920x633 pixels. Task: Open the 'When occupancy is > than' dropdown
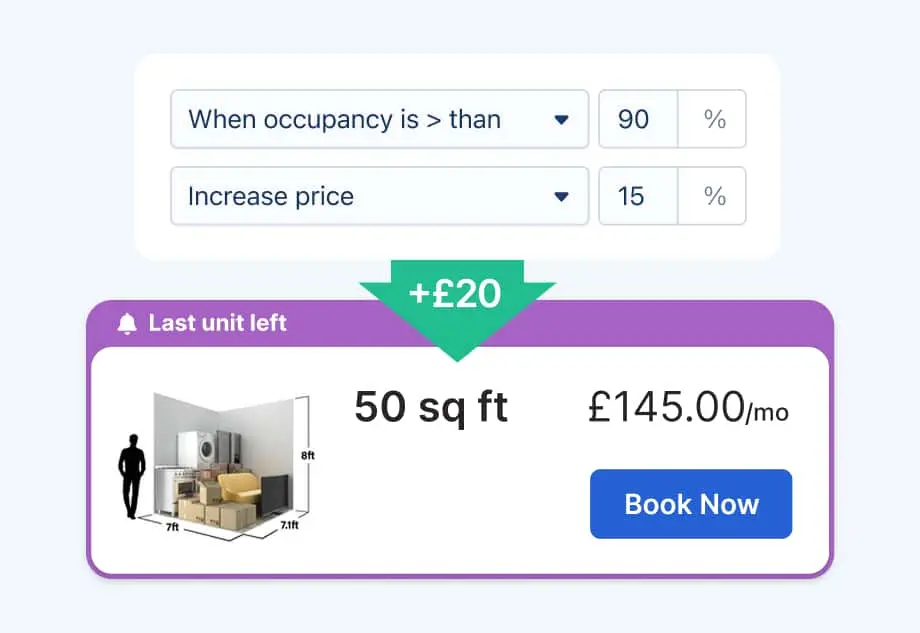coord(379,119)
